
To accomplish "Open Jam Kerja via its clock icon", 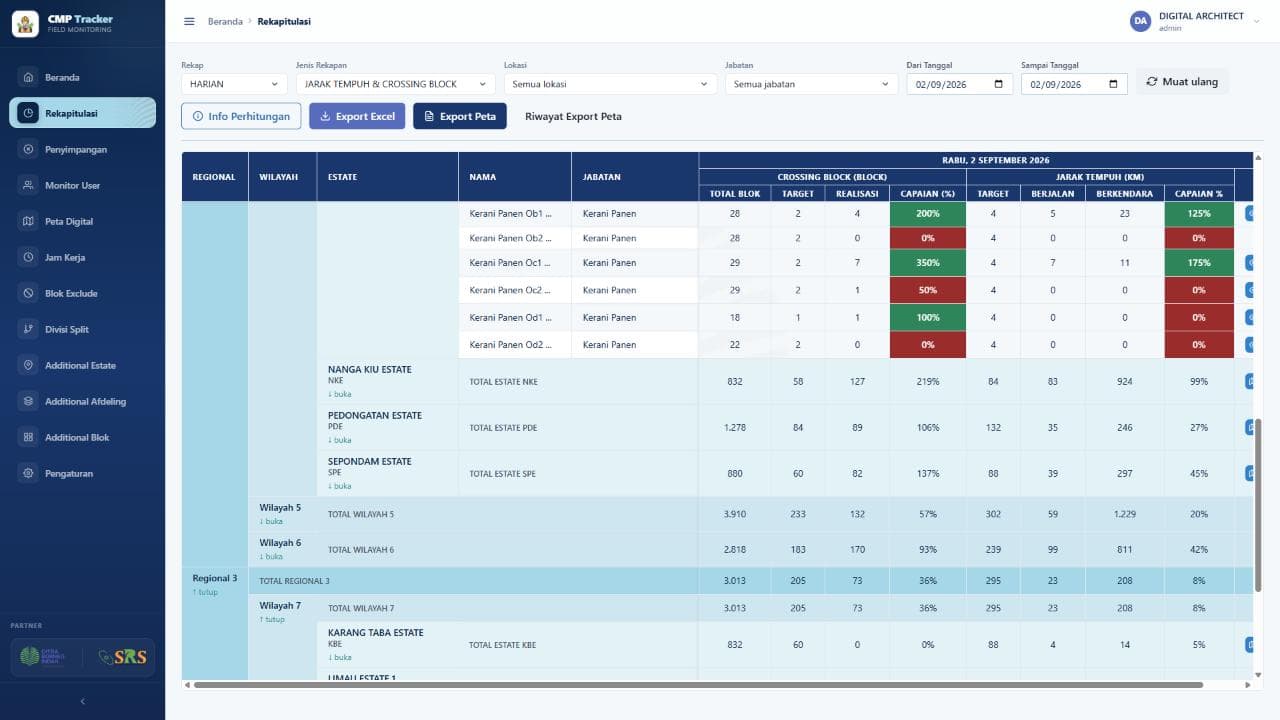I will (x=28, y=257).
